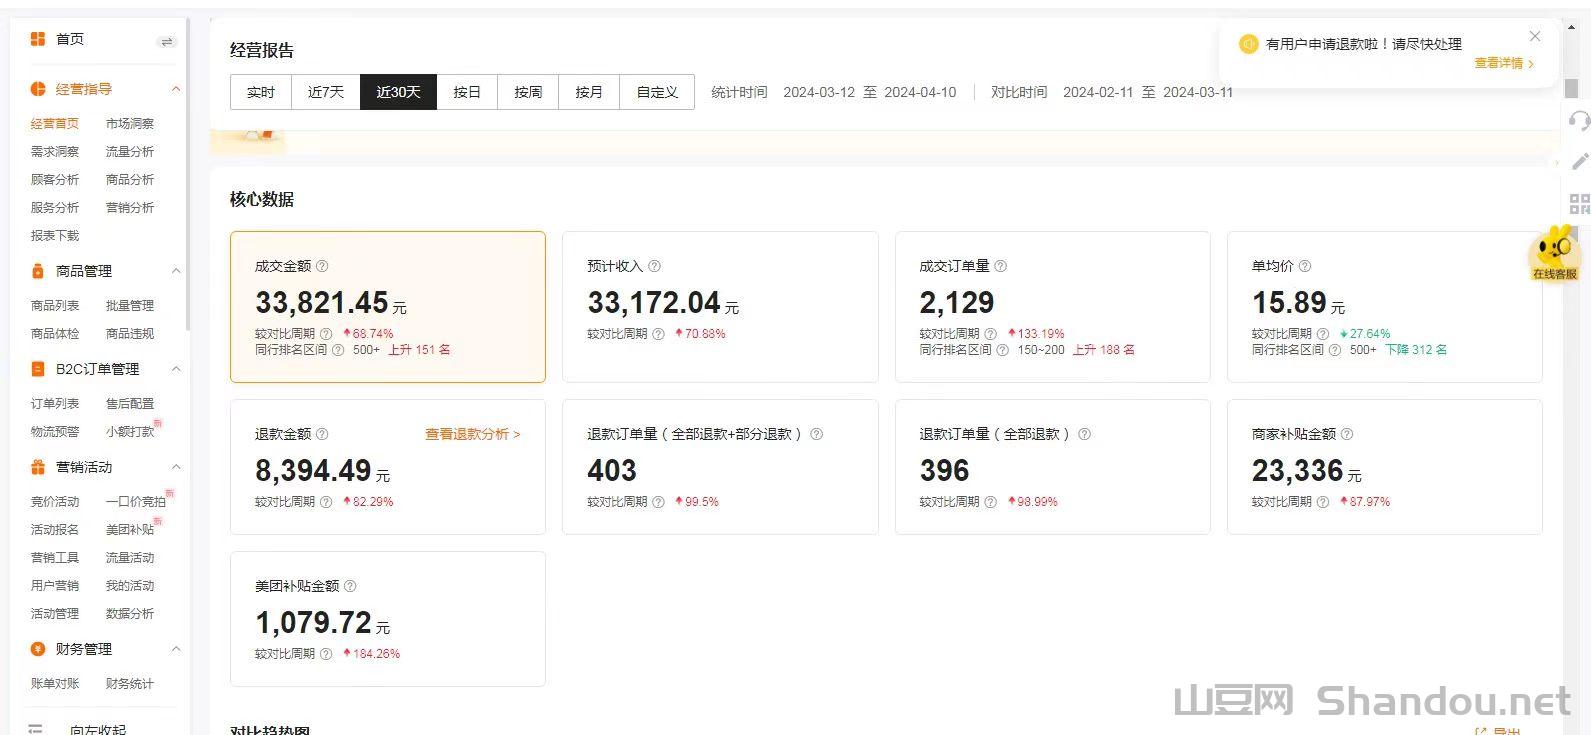Click the headset icon on right edge
The image size is (1591, 735).
[x=1579, y=121]
